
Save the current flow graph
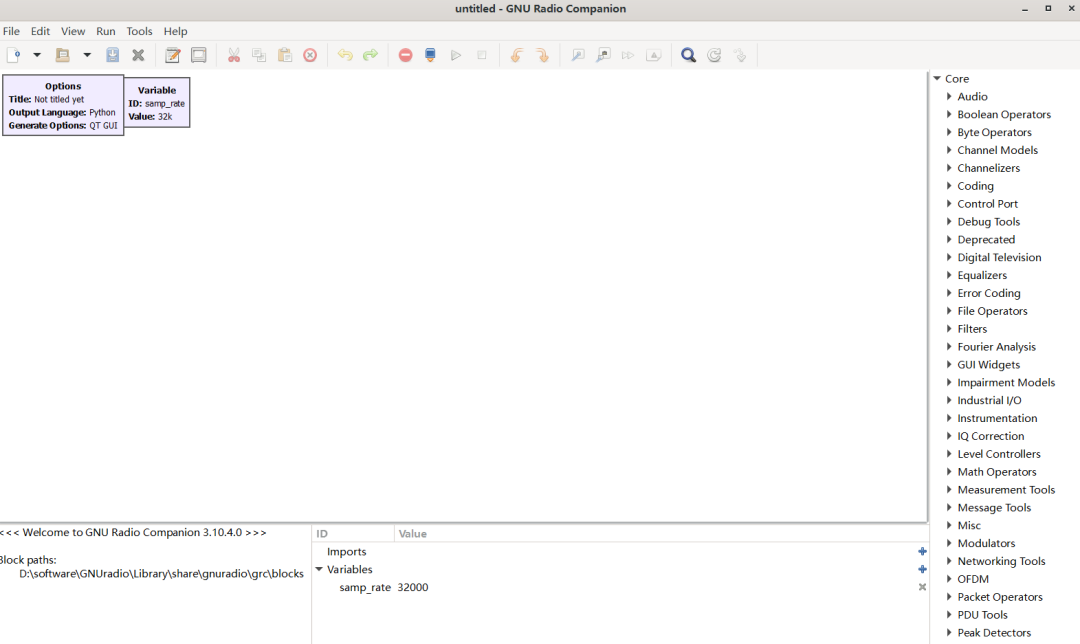[112, 55]
